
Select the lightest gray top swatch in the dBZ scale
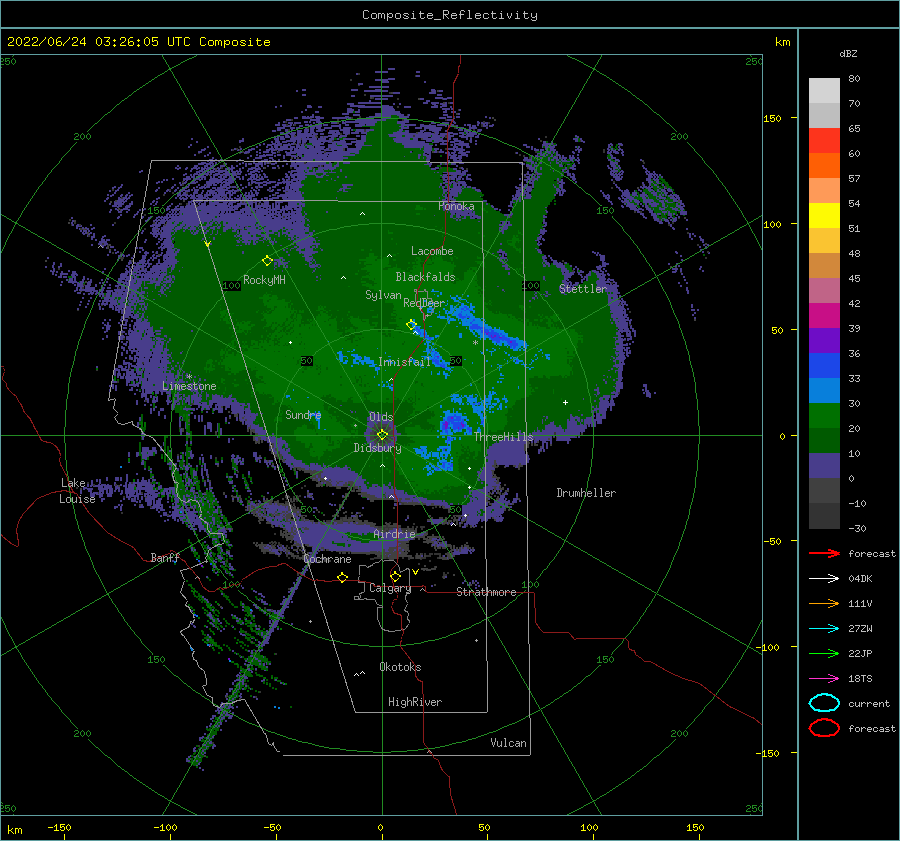click(x=824, y=91)
